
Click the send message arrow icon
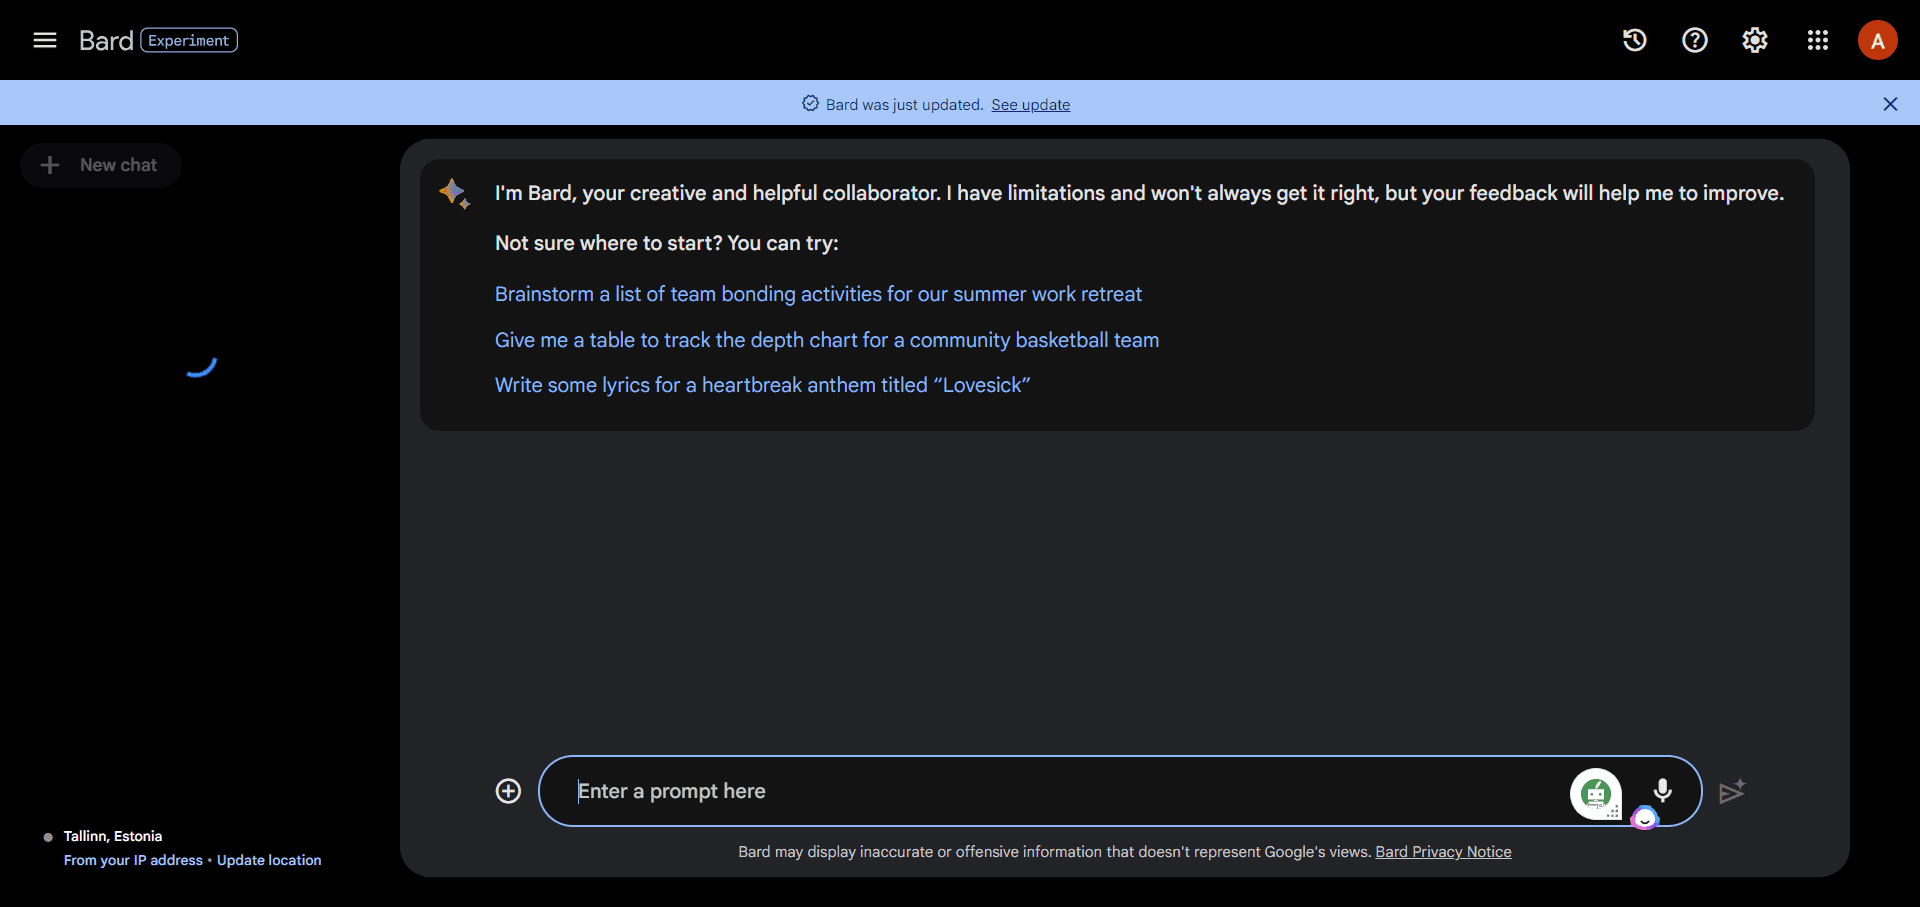1732,791
